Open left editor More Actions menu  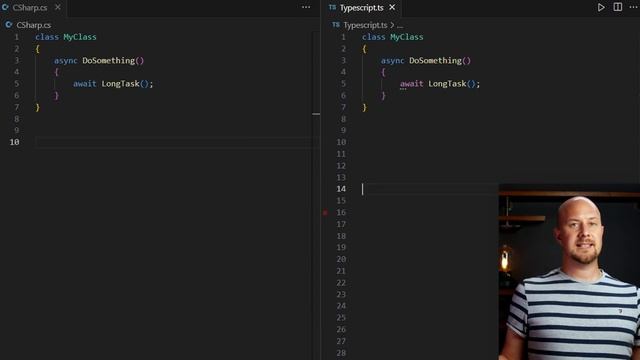(306, 7)
